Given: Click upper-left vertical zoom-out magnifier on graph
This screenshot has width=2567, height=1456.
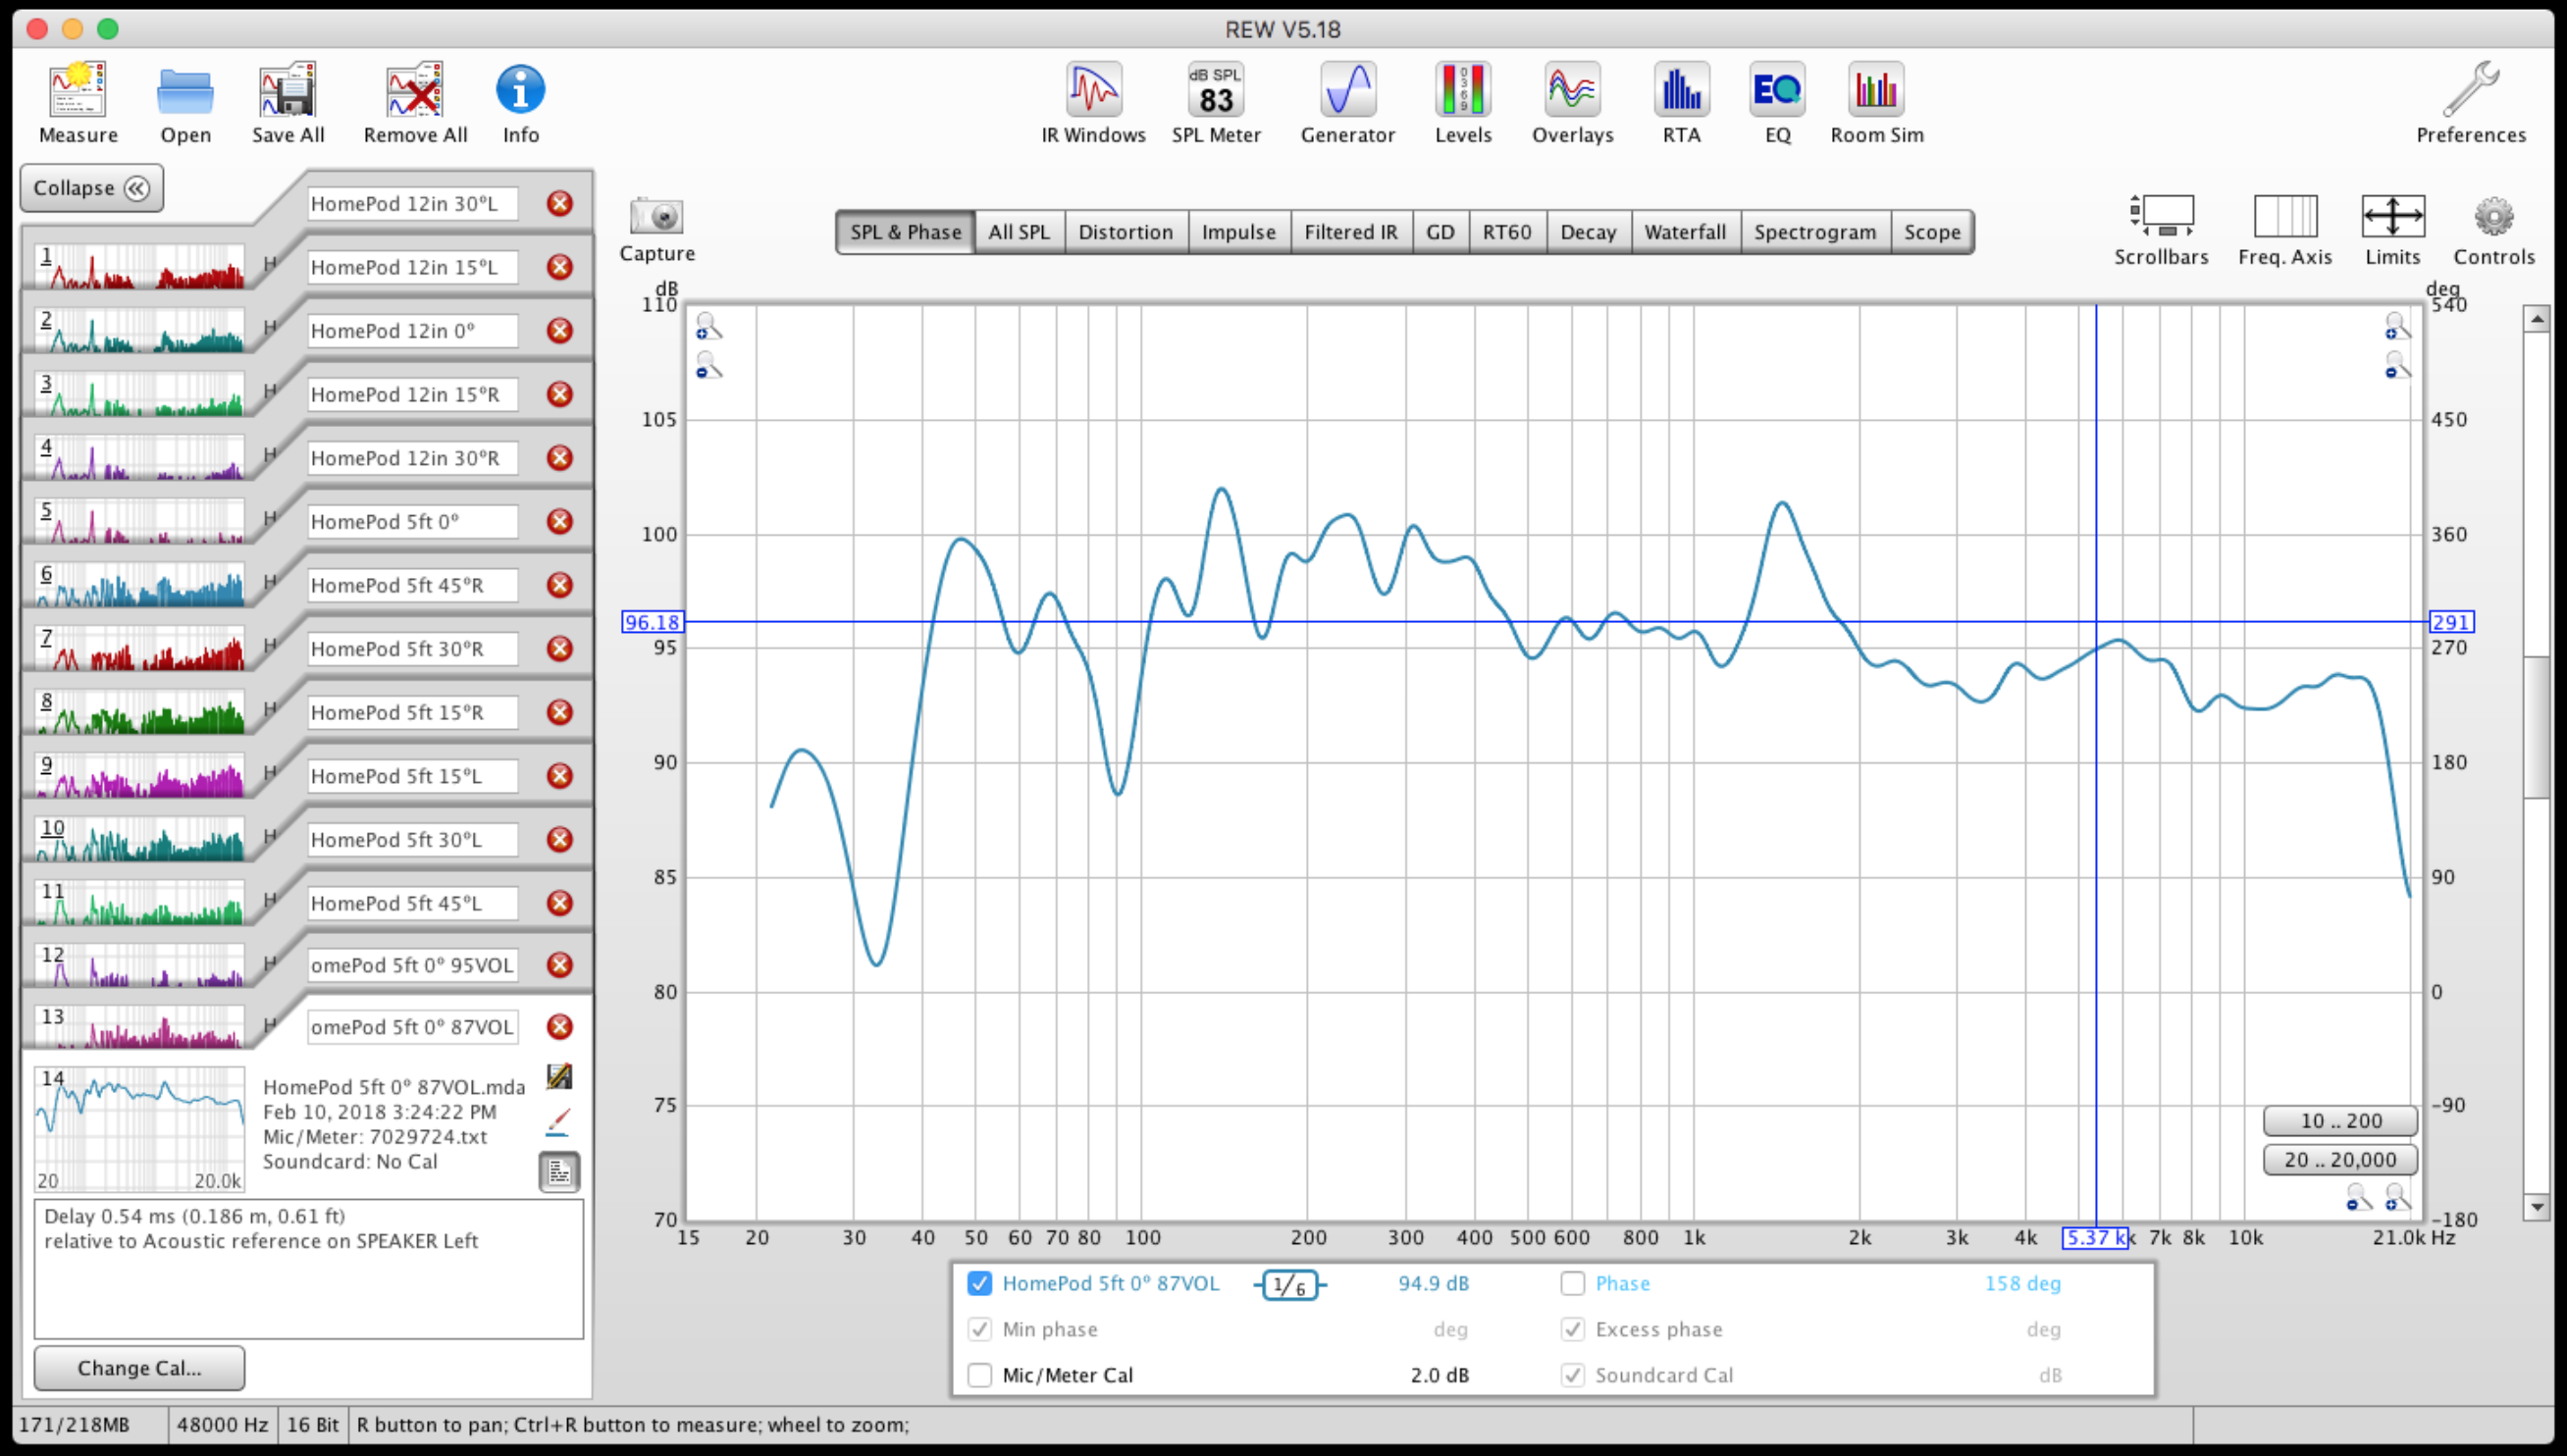Looking at the screenshot, I should (x=708, y=366).
